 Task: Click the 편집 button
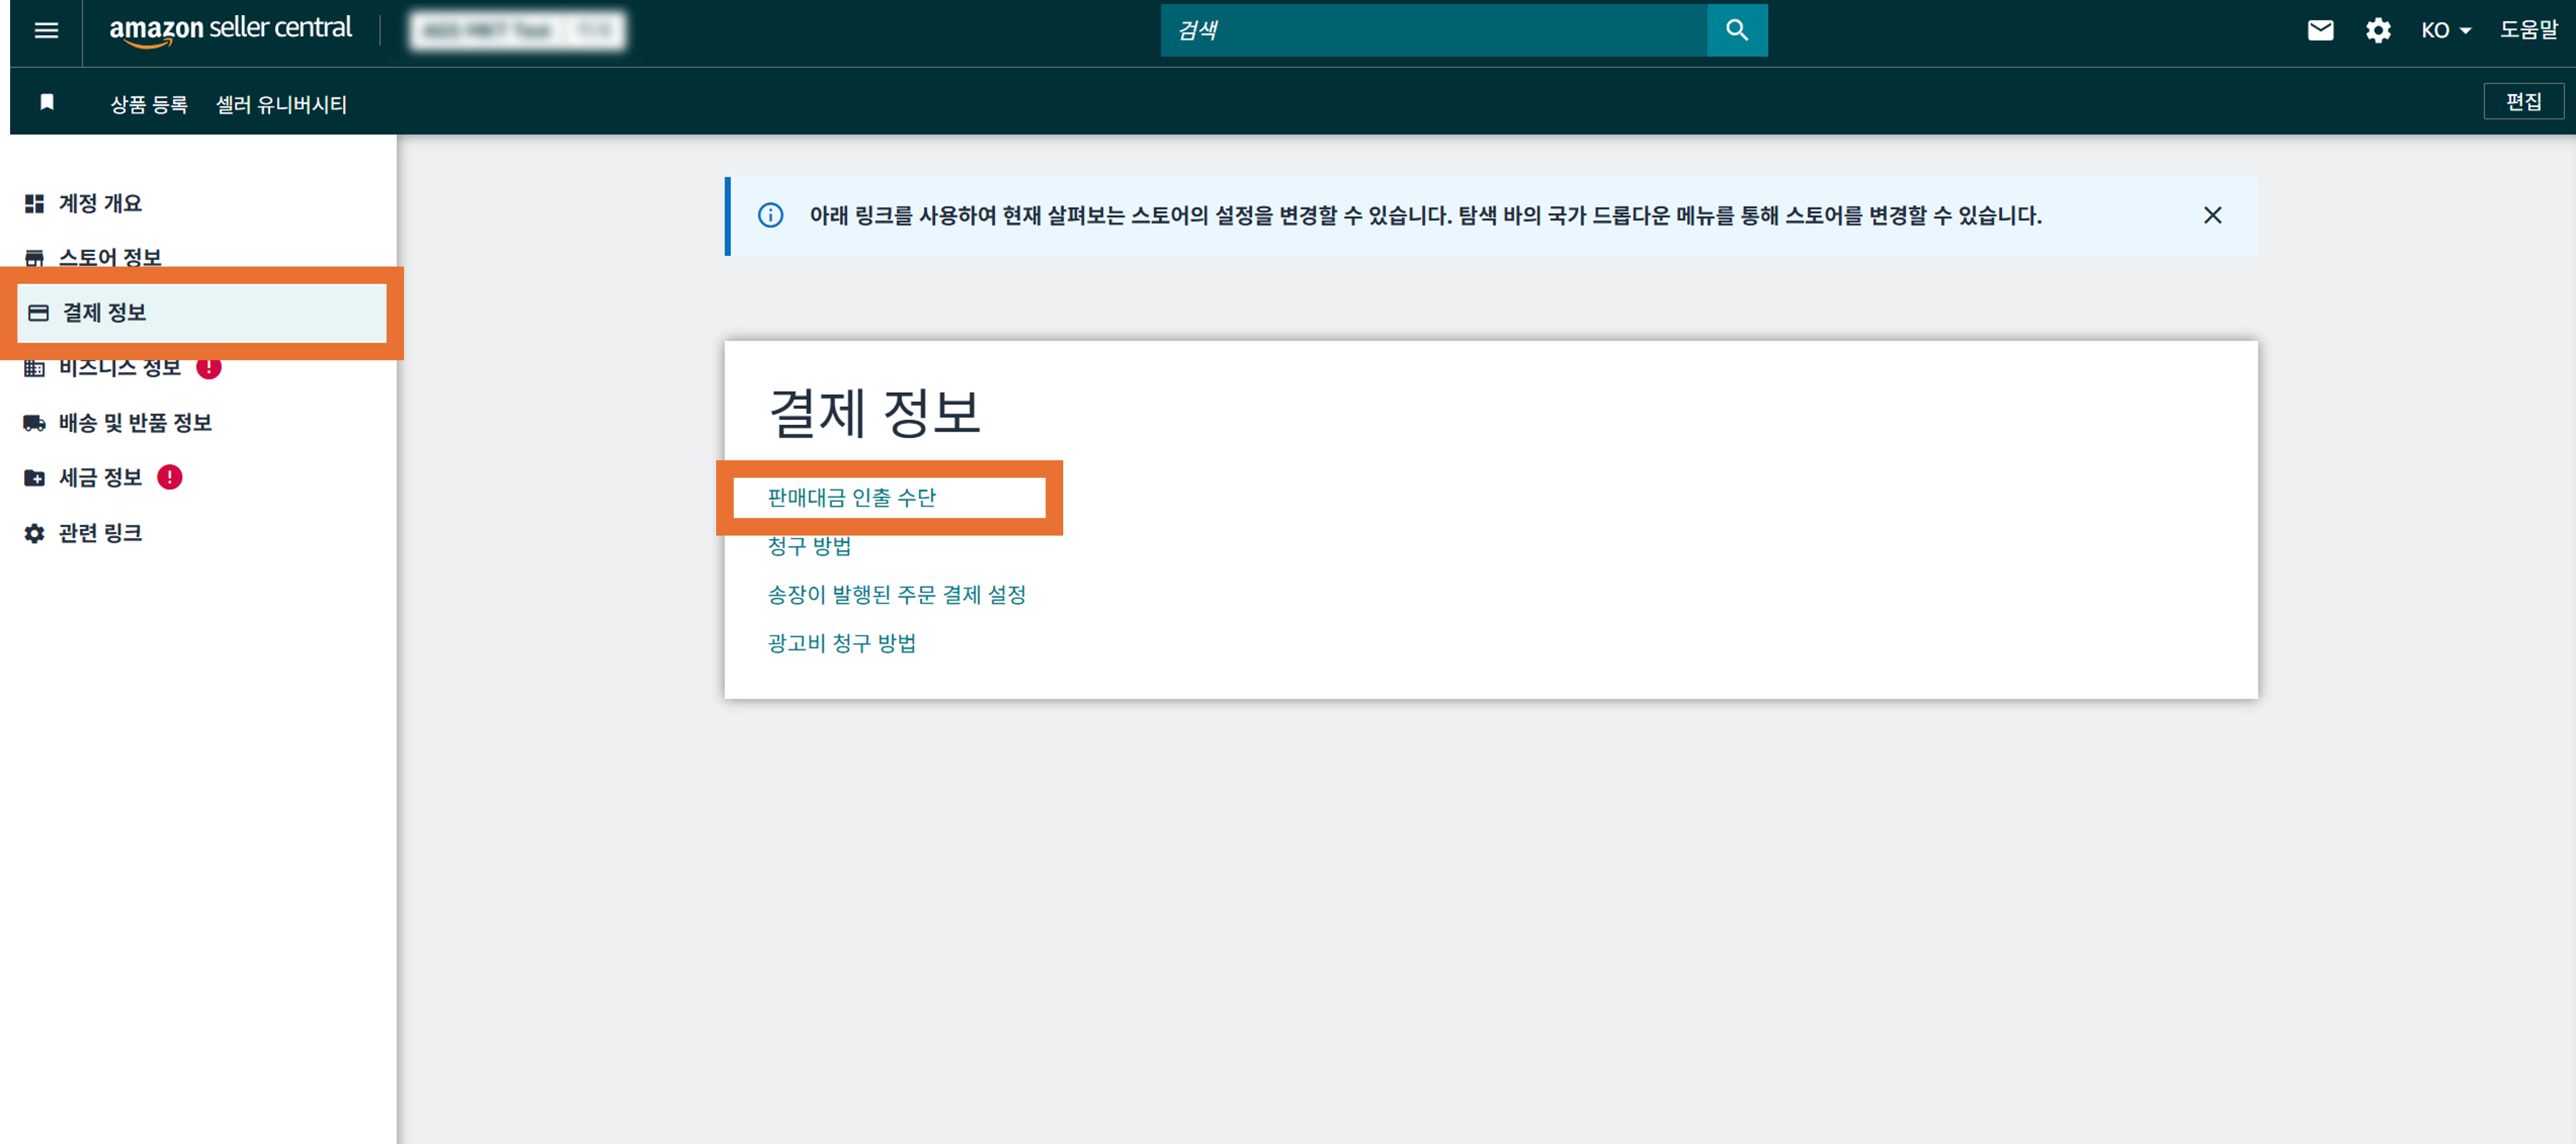point(2523,101)
